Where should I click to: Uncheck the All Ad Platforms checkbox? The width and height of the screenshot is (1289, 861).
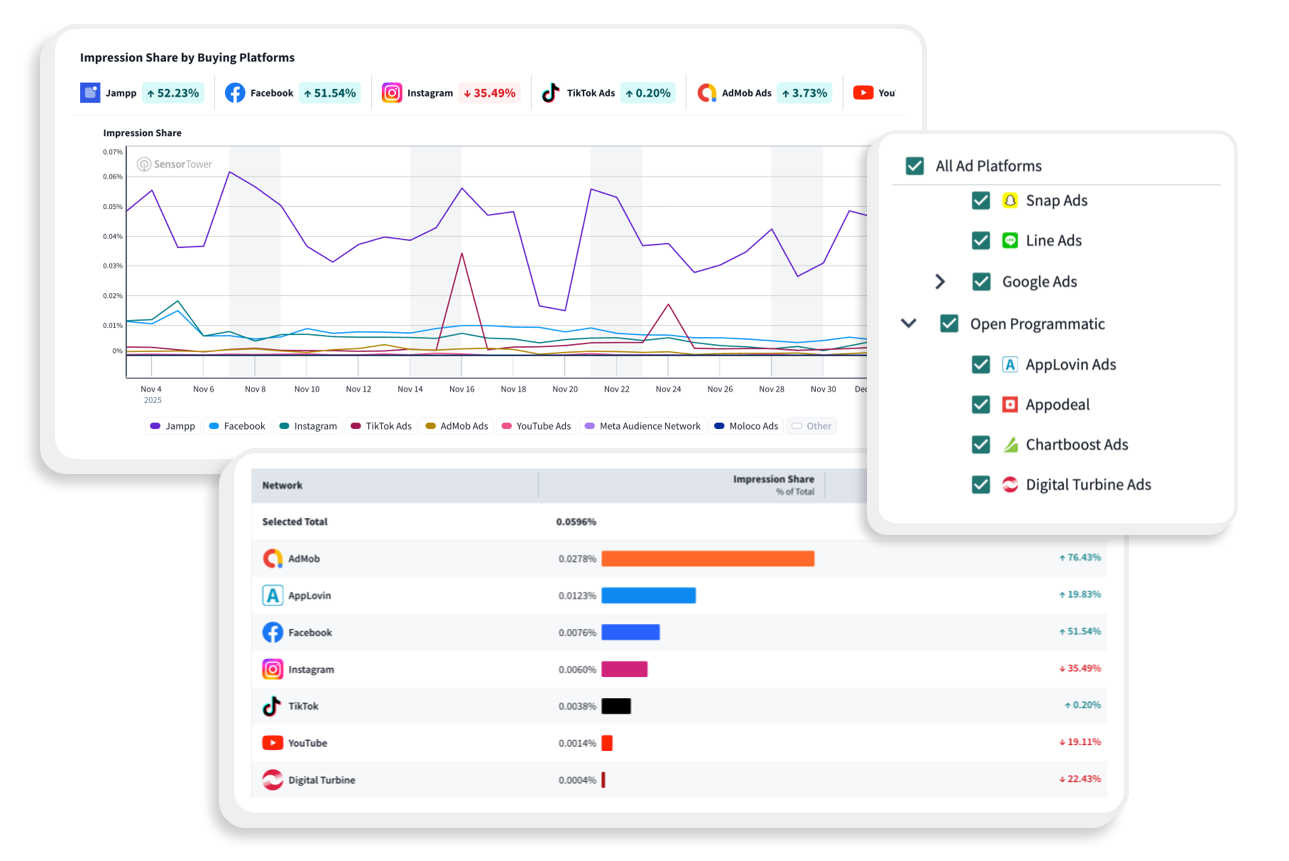(914, 166)
